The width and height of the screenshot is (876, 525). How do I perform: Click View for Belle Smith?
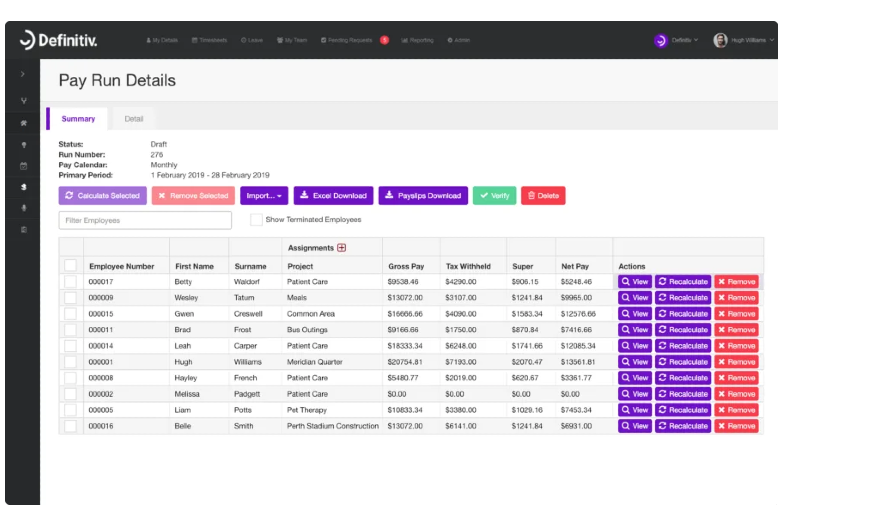tap(635, 426)
